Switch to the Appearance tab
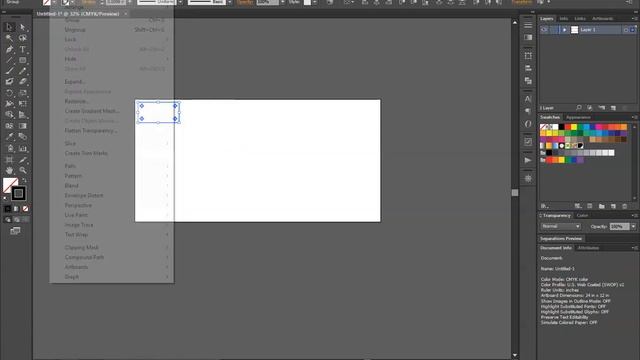 point(578,118)
